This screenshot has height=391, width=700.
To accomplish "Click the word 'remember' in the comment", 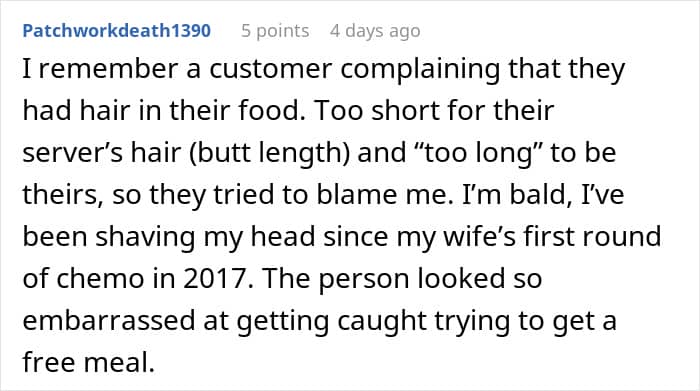I will (x=108, y=69).
